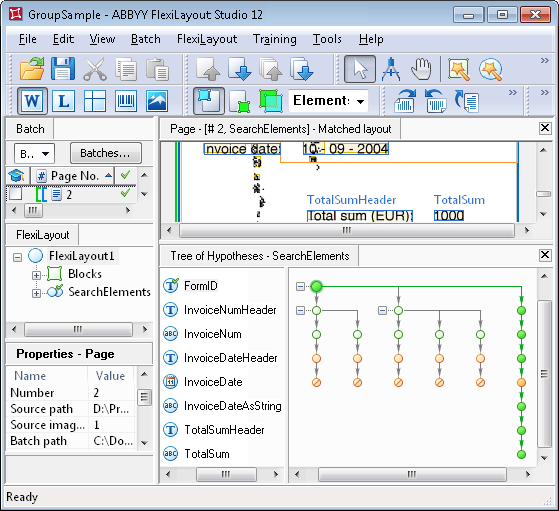Expand the Blocks tree node
This screenshot has width=559, height=511.
(36, 275)
